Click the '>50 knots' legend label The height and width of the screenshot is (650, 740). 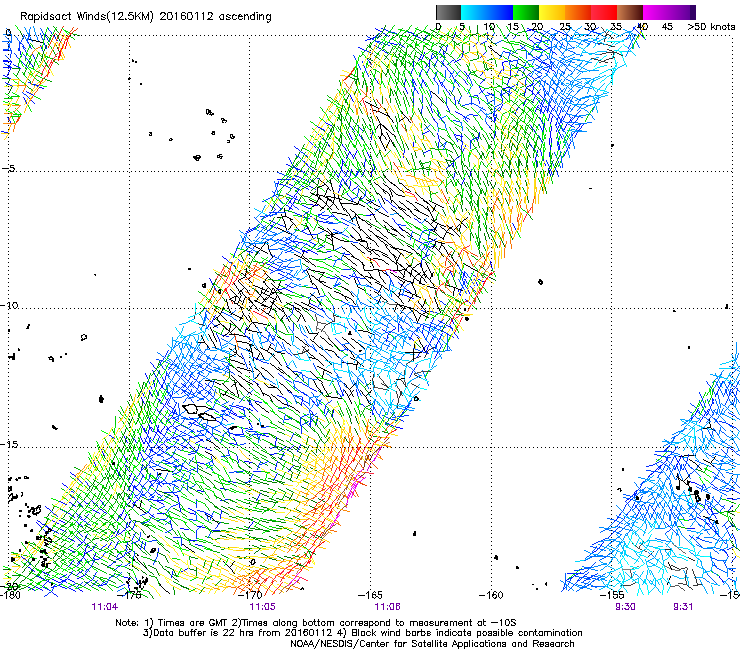711,27
